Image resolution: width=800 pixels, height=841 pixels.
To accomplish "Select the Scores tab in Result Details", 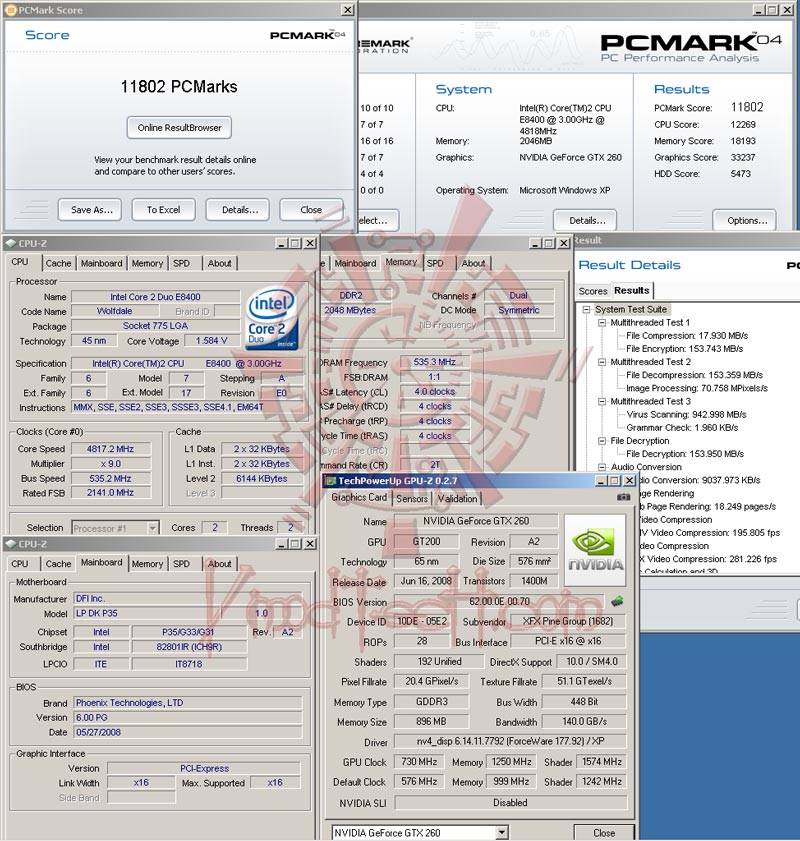I will coord(593,291).
